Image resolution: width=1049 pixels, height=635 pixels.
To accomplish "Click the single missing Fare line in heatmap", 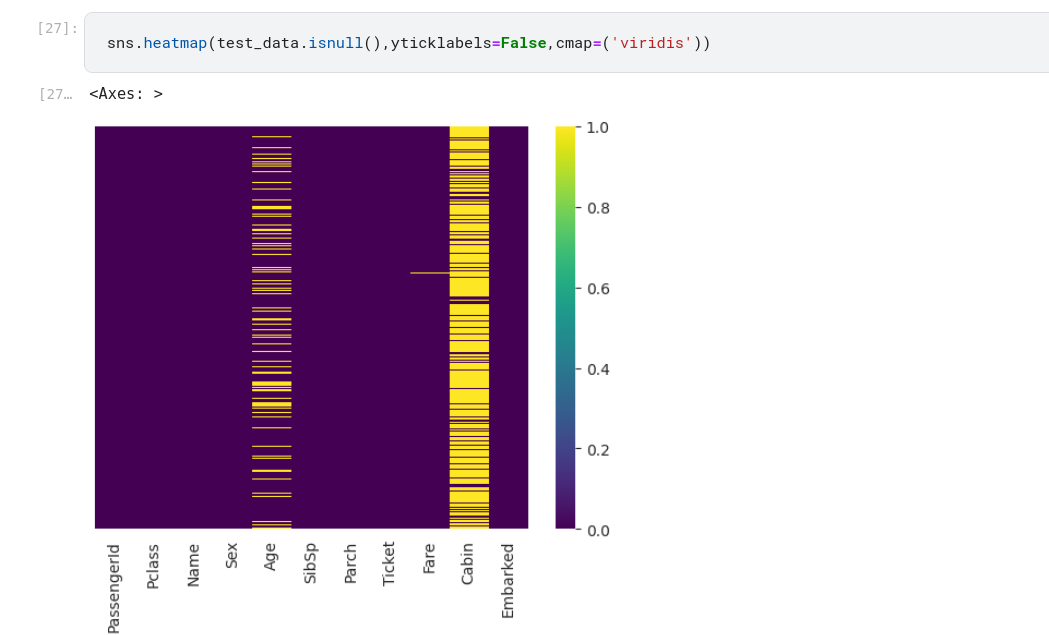I will pyautogui.click(x=429, y=273).
